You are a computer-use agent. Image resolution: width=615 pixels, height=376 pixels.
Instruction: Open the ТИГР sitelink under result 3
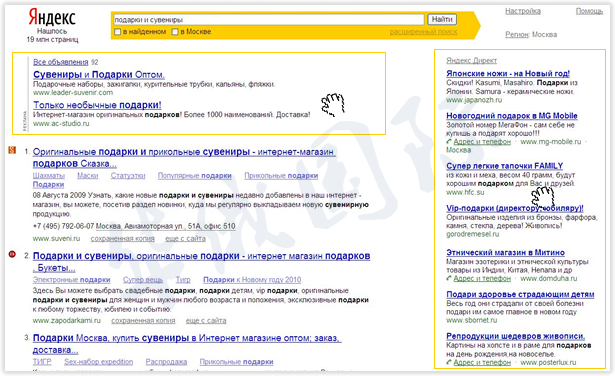coord(42,361)
